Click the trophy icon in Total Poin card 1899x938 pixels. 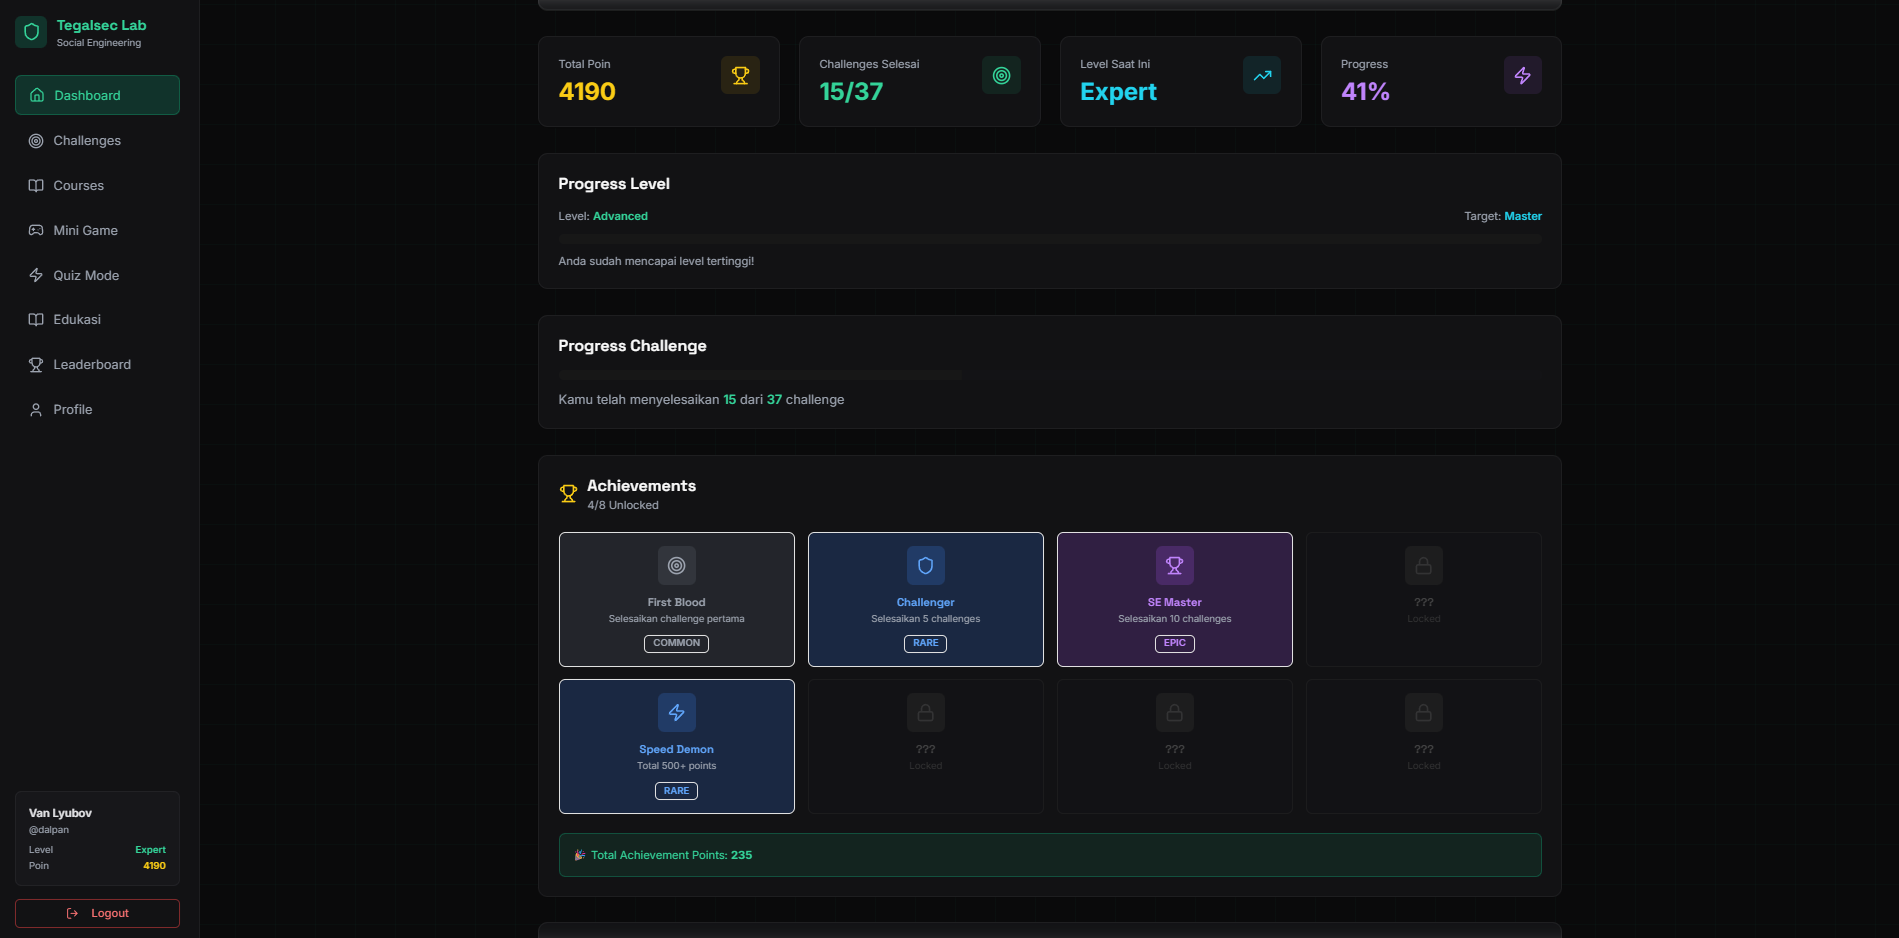740,76
